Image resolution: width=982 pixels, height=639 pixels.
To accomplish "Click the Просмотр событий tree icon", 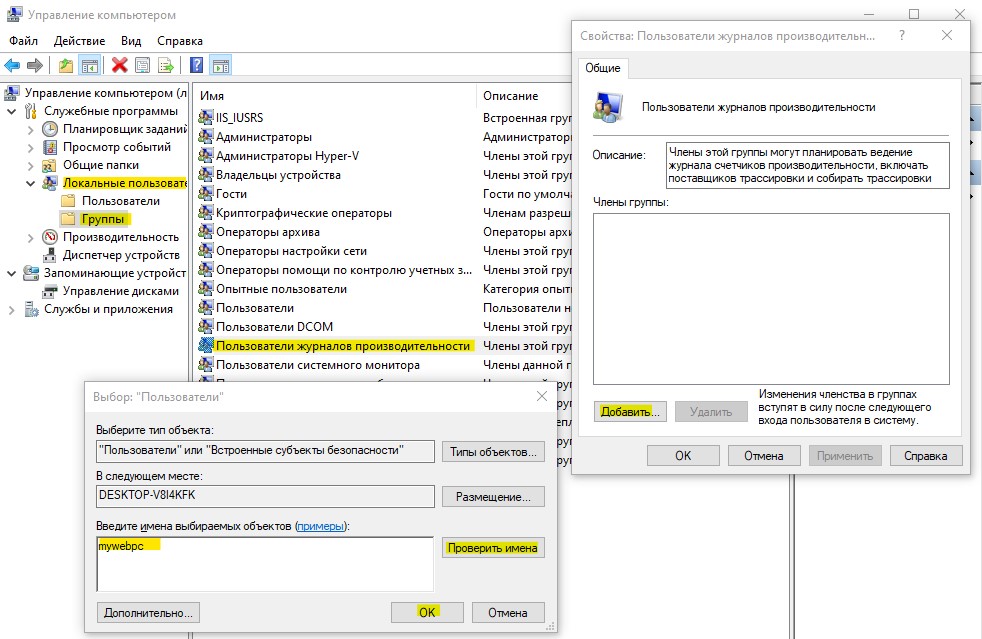I will [x=50, y=147].
